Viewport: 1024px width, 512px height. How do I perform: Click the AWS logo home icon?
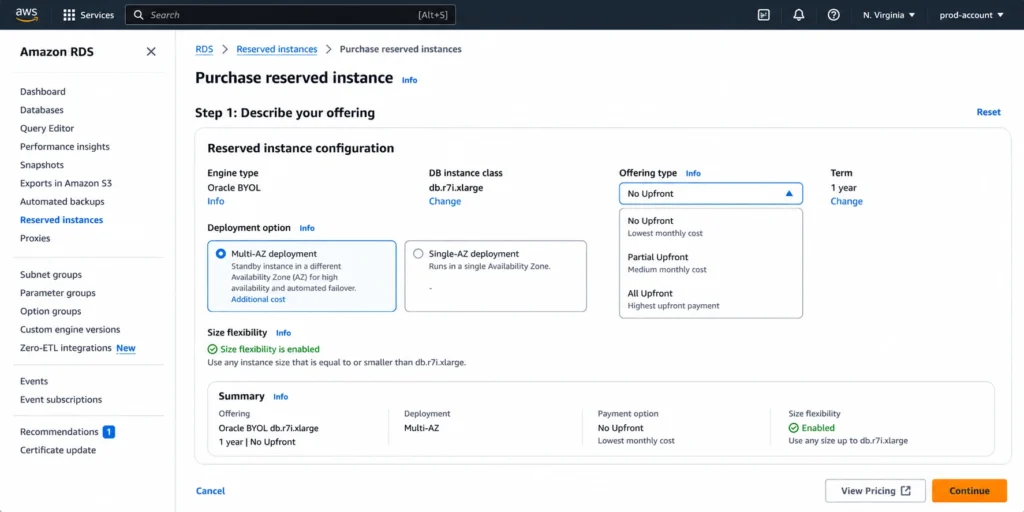tap(27, 14)
